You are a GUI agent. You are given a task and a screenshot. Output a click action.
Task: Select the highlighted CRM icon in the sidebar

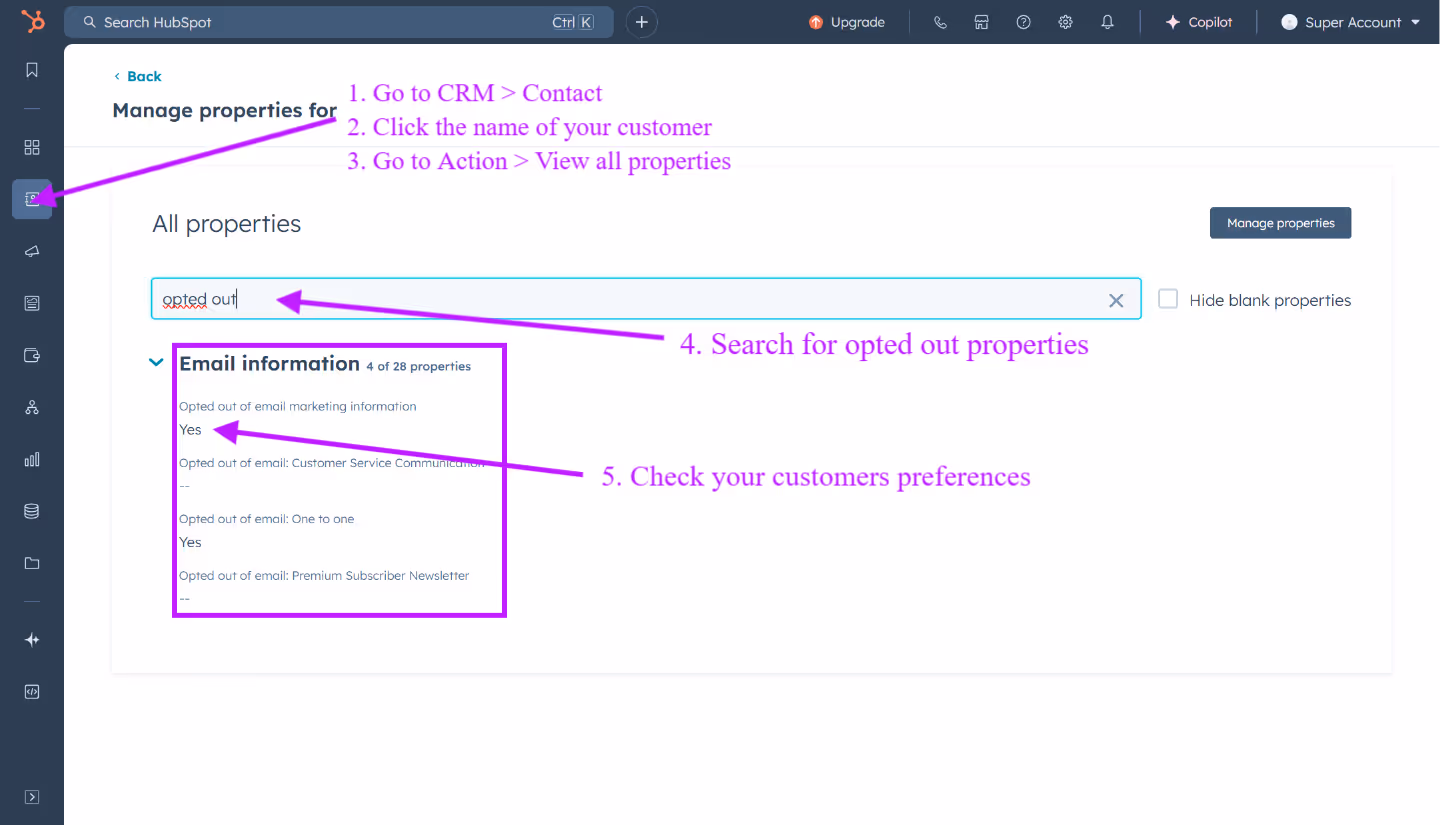click(31, 198)
